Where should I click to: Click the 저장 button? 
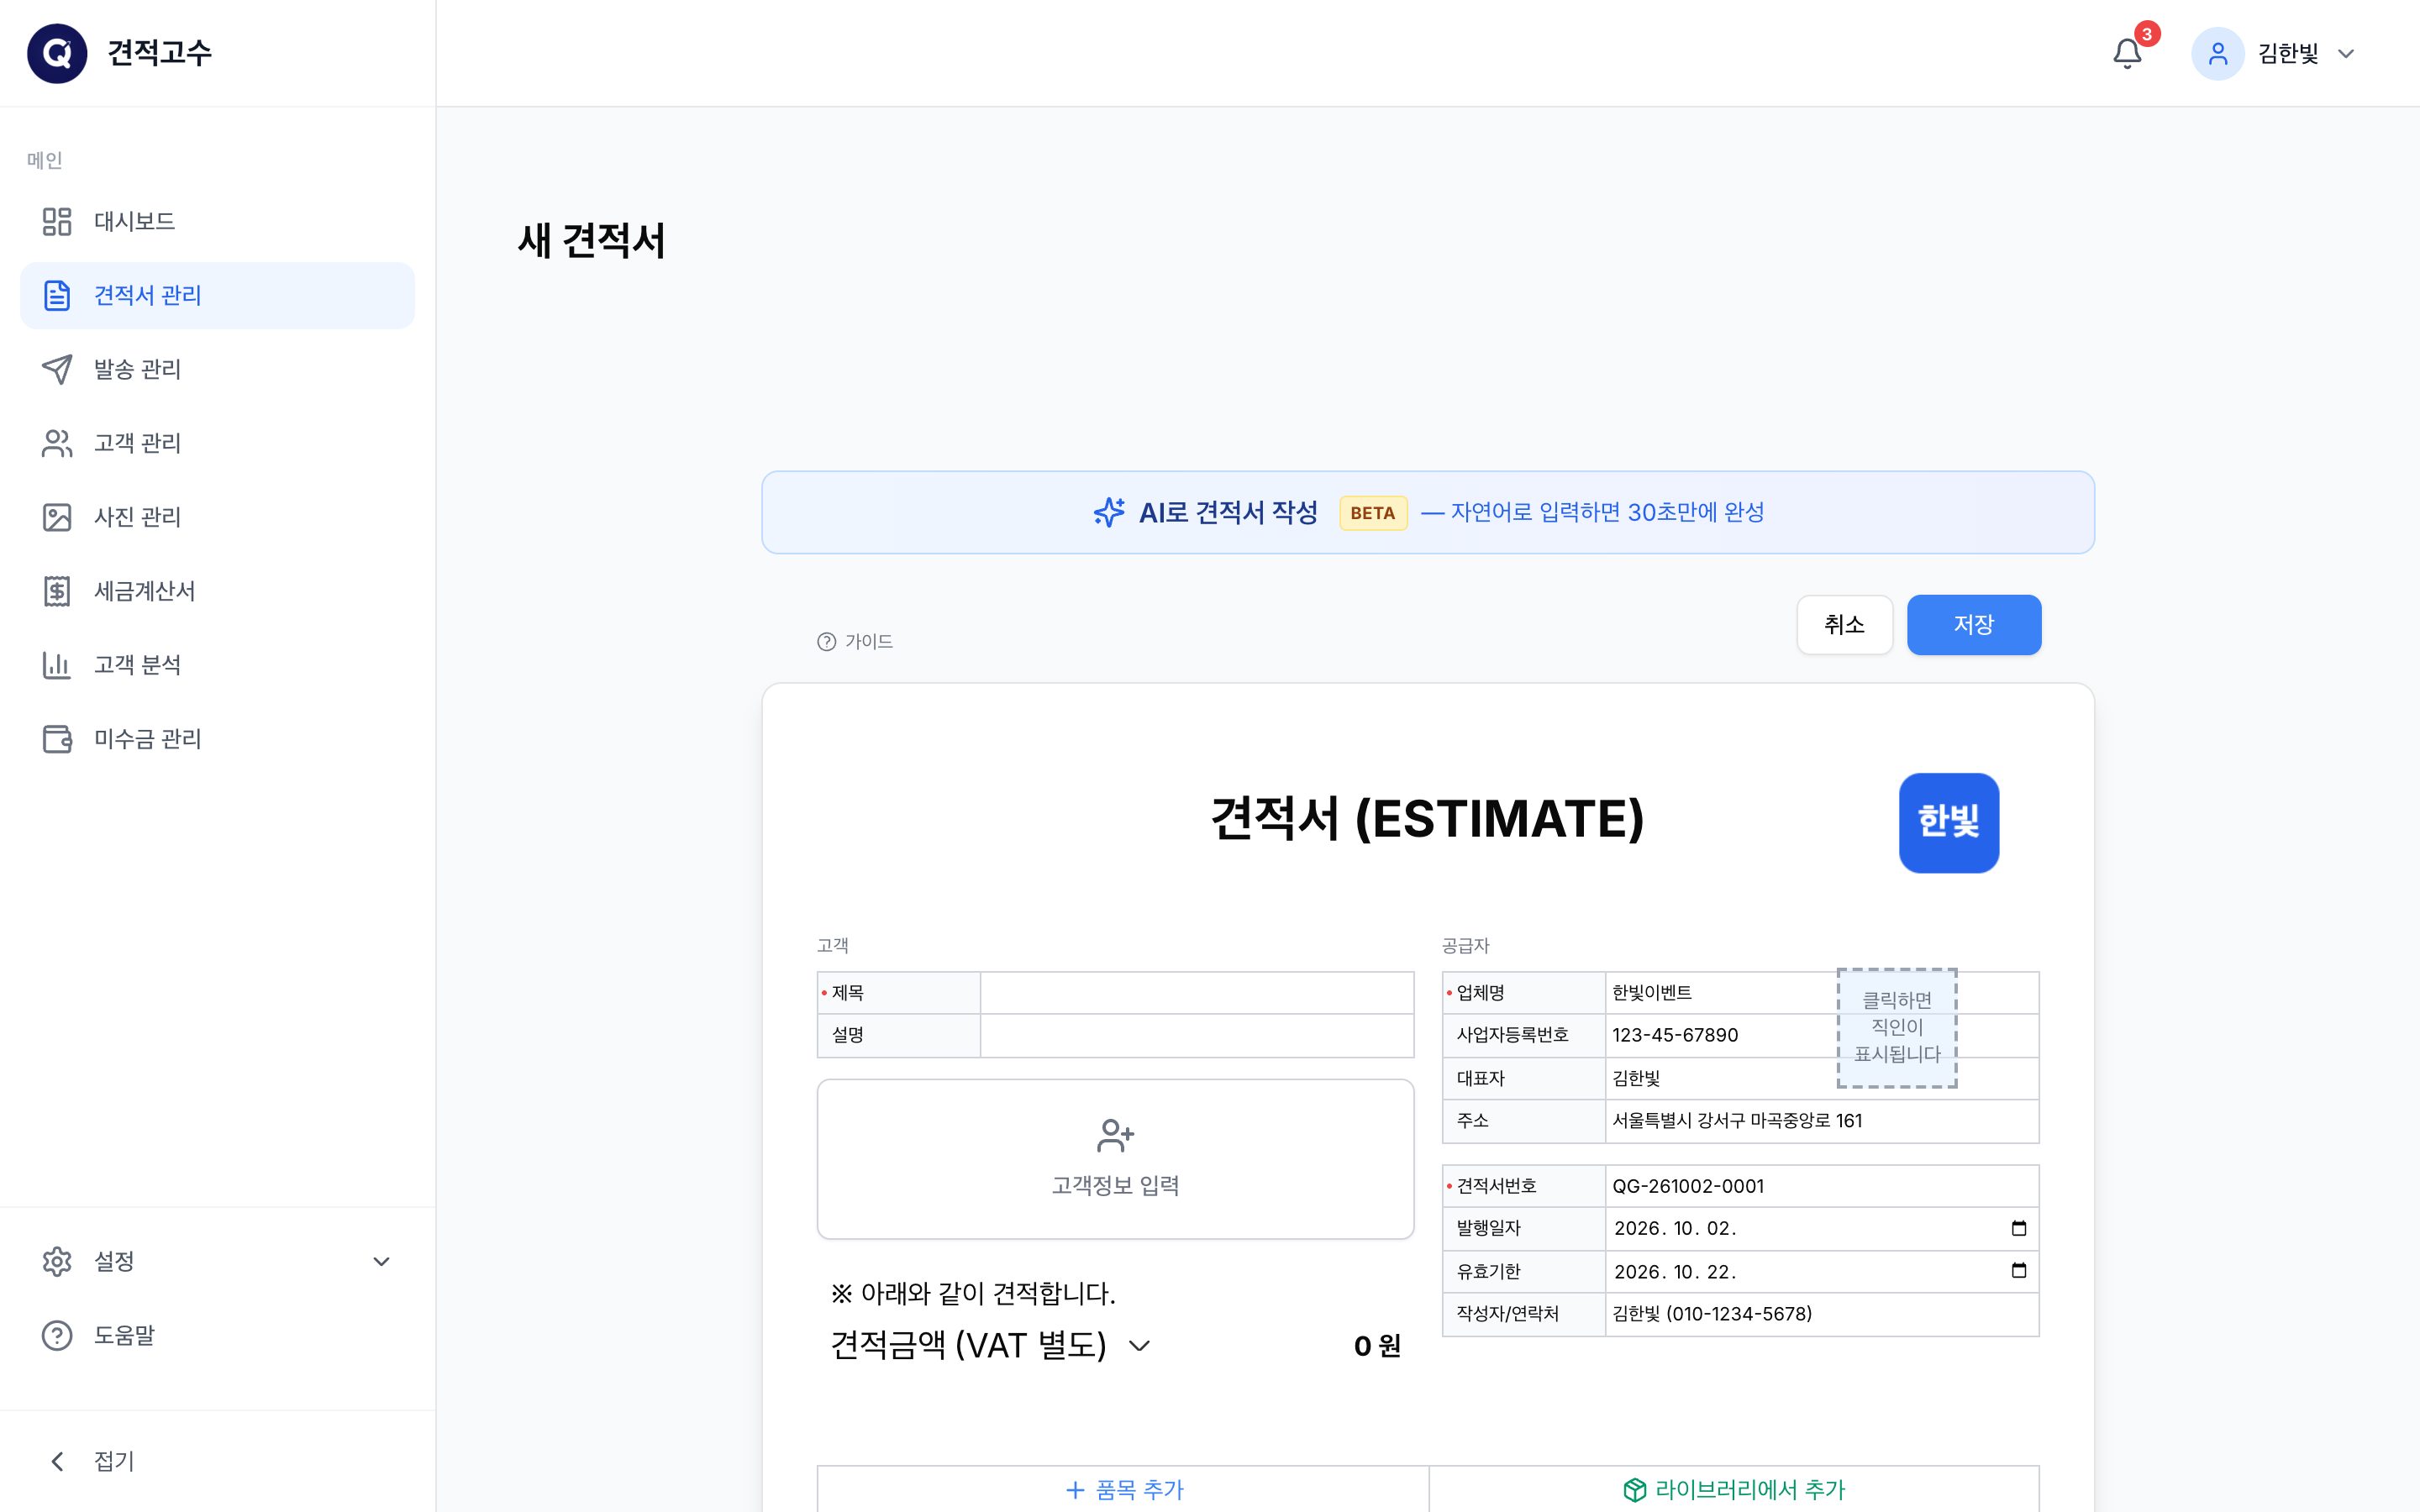click(1973, 625)
